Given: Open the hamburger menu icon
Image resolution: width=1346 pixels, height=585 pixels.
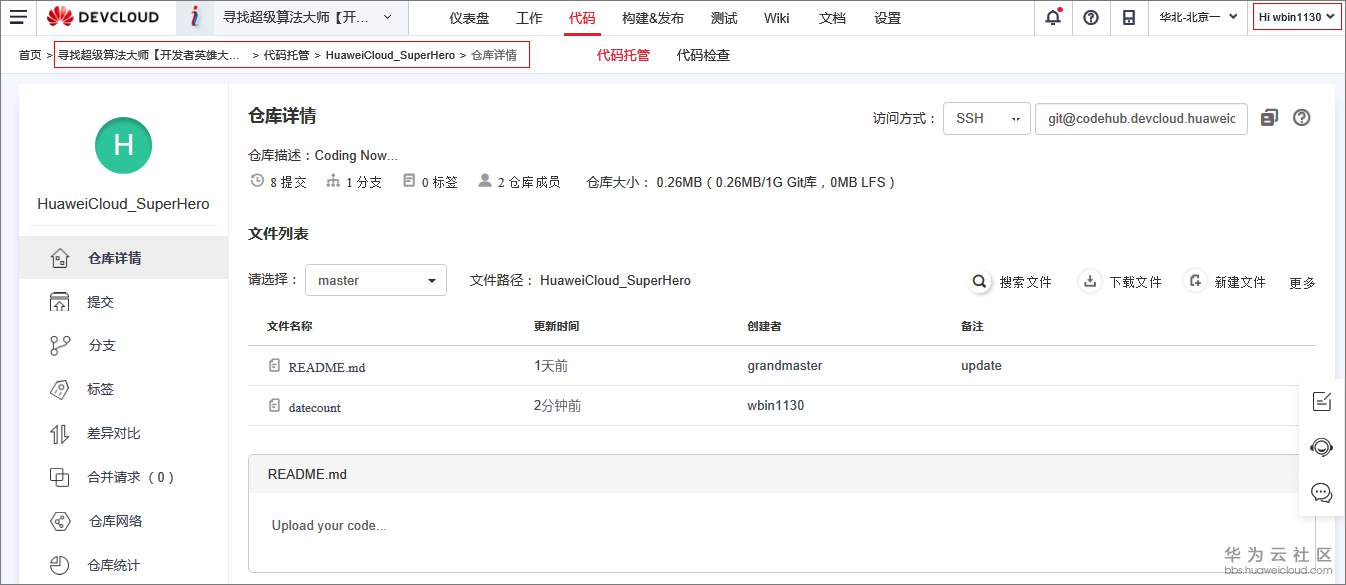Looking at the screenshot, I should click(18, 17).
